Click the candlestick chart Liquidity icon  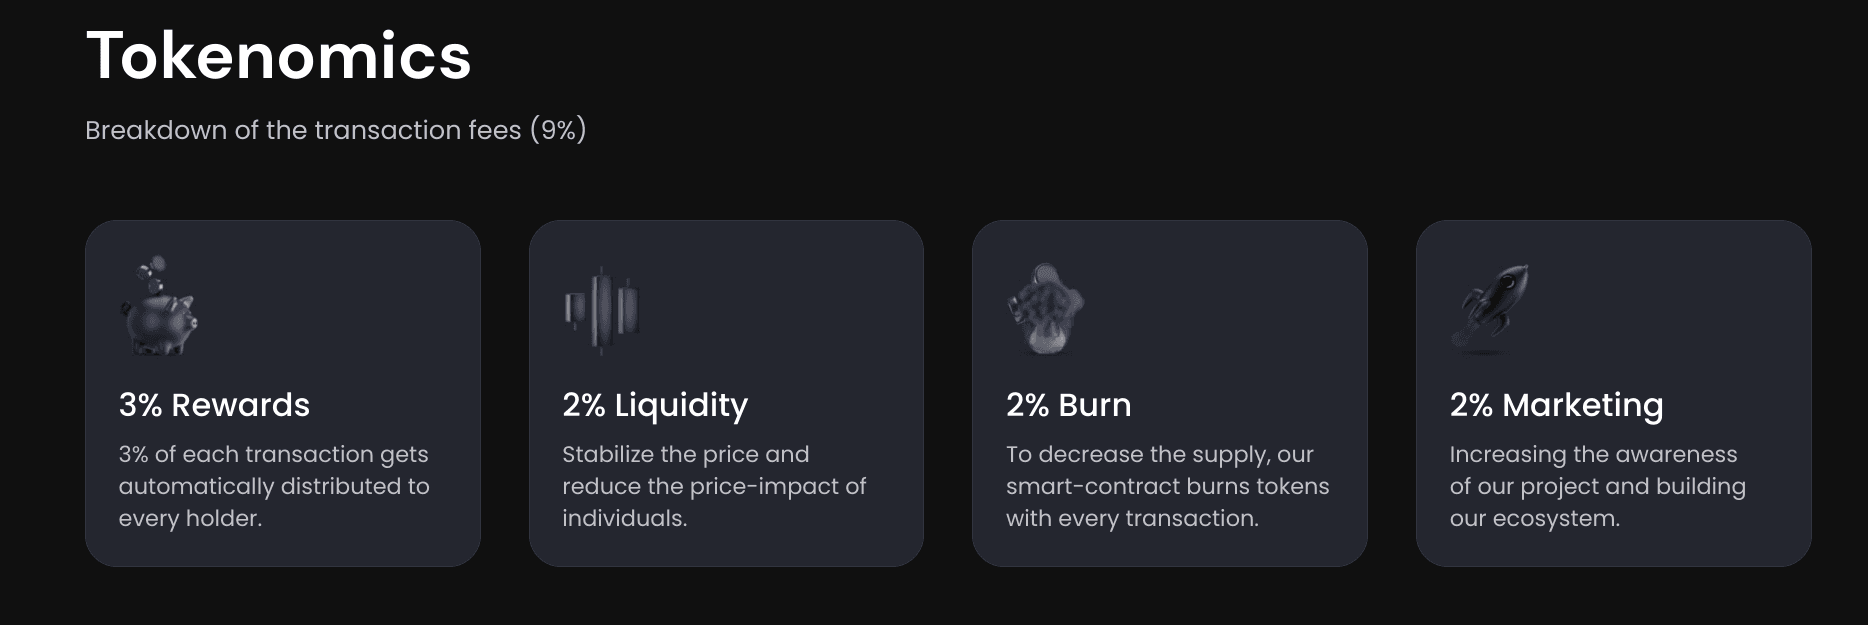click(x=601, y=309)
